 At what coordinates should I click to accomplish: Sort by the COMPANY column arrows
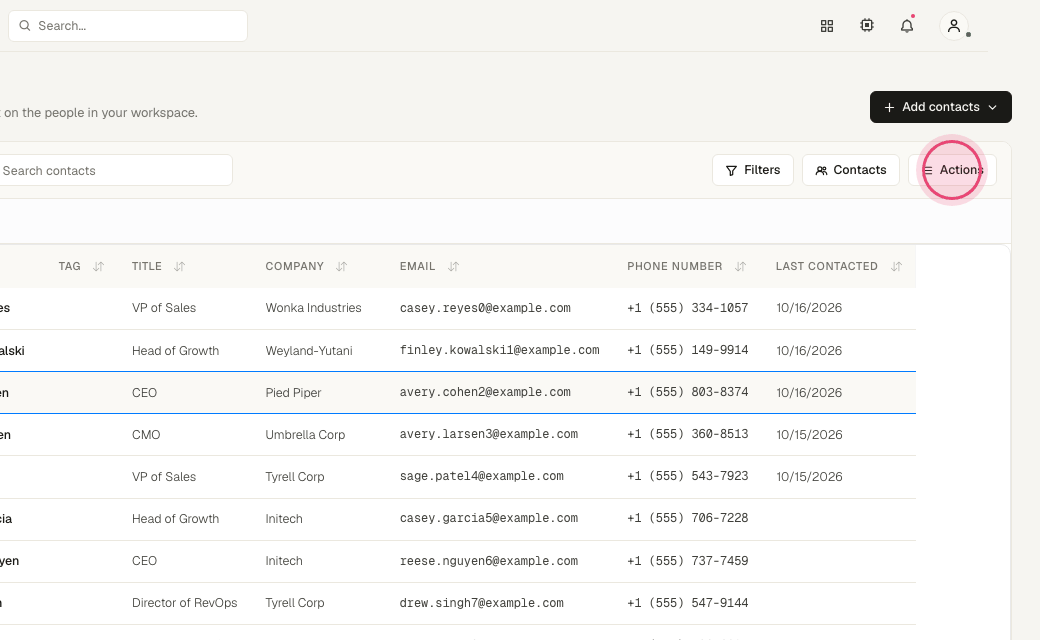click(341, 267)
